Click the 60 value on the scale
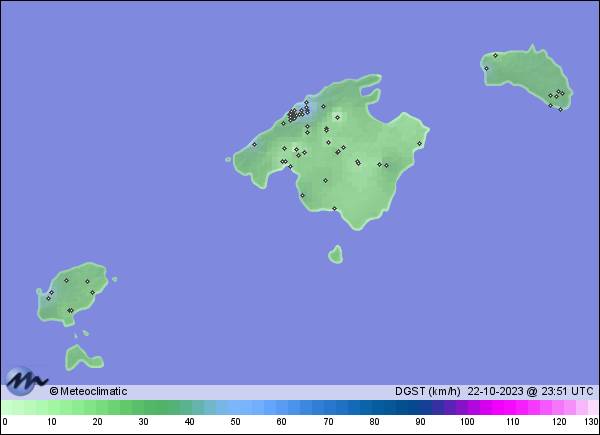 point(282,422)
